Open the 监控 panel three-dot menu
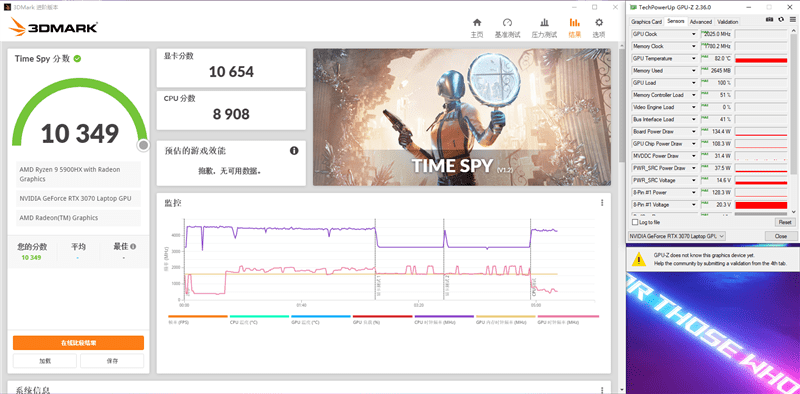The image size is (800, 394). coord(602,203)
